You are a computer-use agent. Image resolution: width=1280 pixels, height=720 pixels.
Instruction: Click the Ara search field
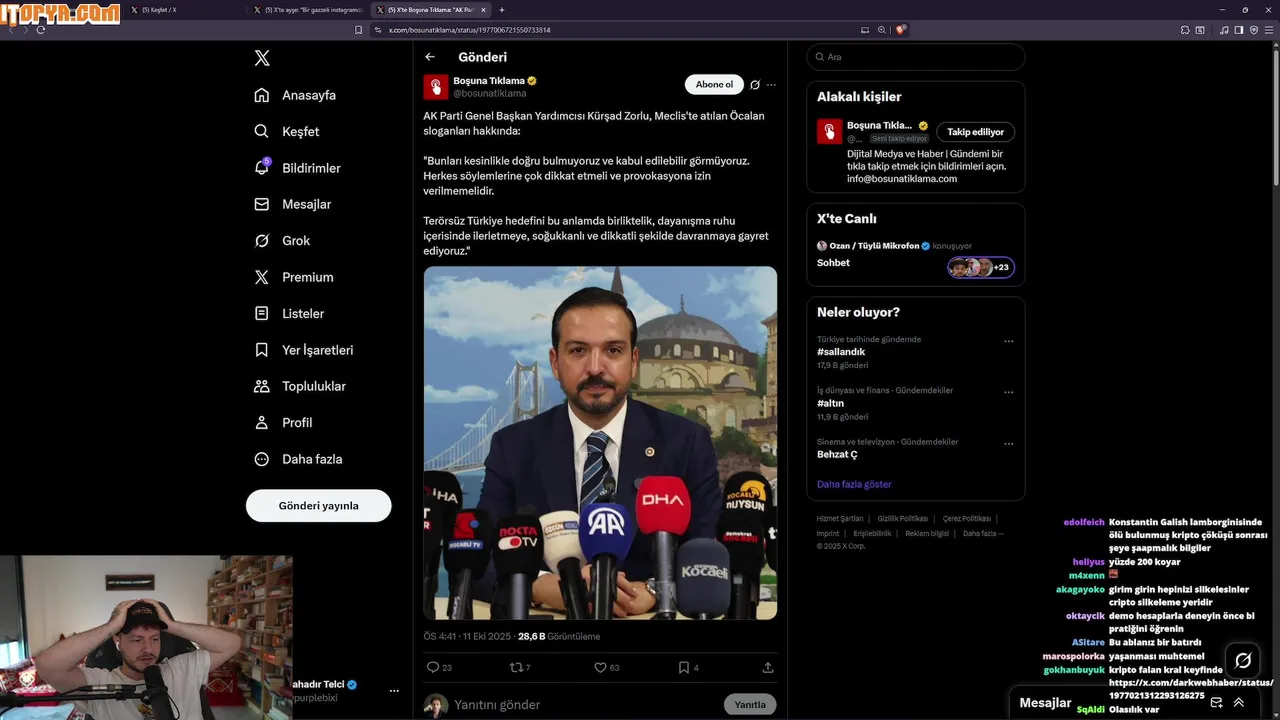tap(915, 57)
